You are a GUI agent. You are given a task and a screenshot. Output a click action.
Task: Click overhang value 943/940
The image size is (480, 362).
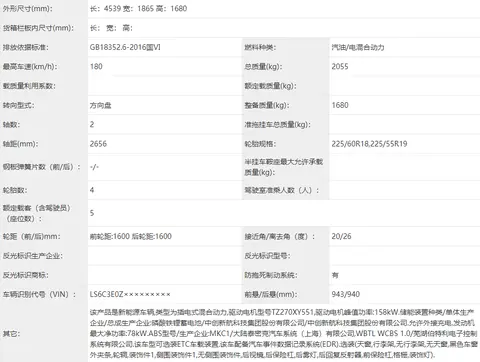[x=346, y=294]
